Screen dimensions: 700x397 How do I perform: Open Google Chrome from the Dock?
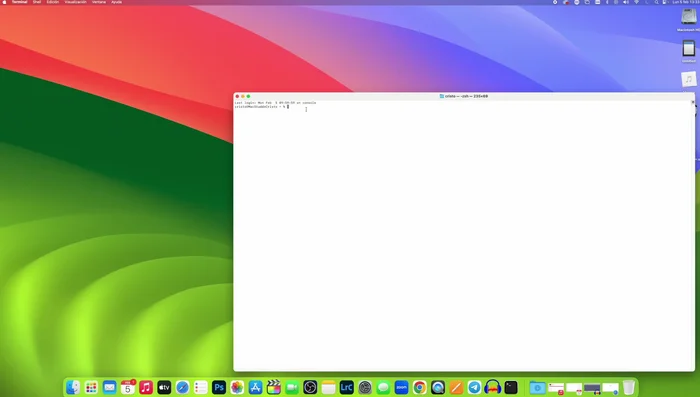tap(420, 387)
